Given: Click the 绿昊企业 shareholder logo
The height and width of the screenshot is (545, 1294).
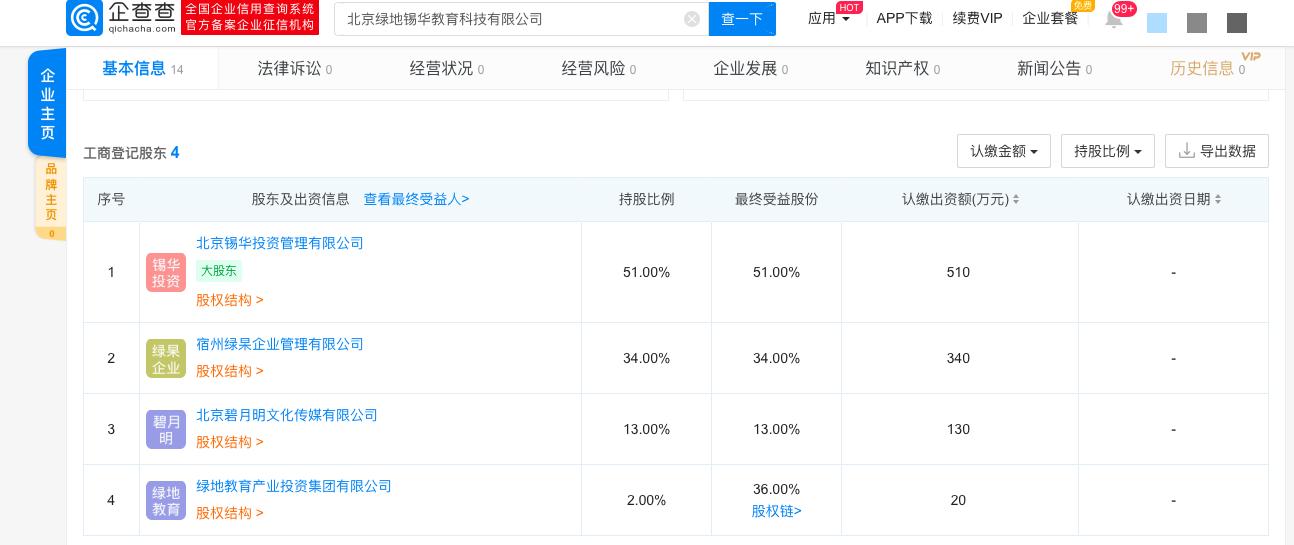Looking at the screenshot, I should (166, 358).
